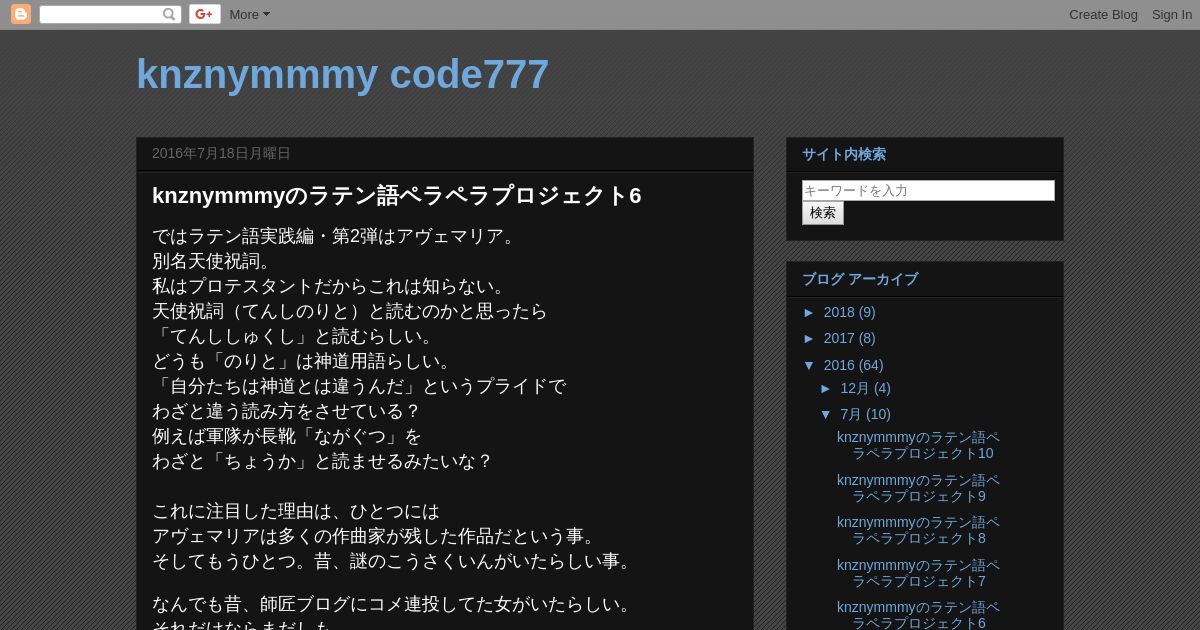Image resolution: width=1200 pixels, height=630 pixels.
Task: Open the 2018 archive link
Action: click(x=839, y=312)
